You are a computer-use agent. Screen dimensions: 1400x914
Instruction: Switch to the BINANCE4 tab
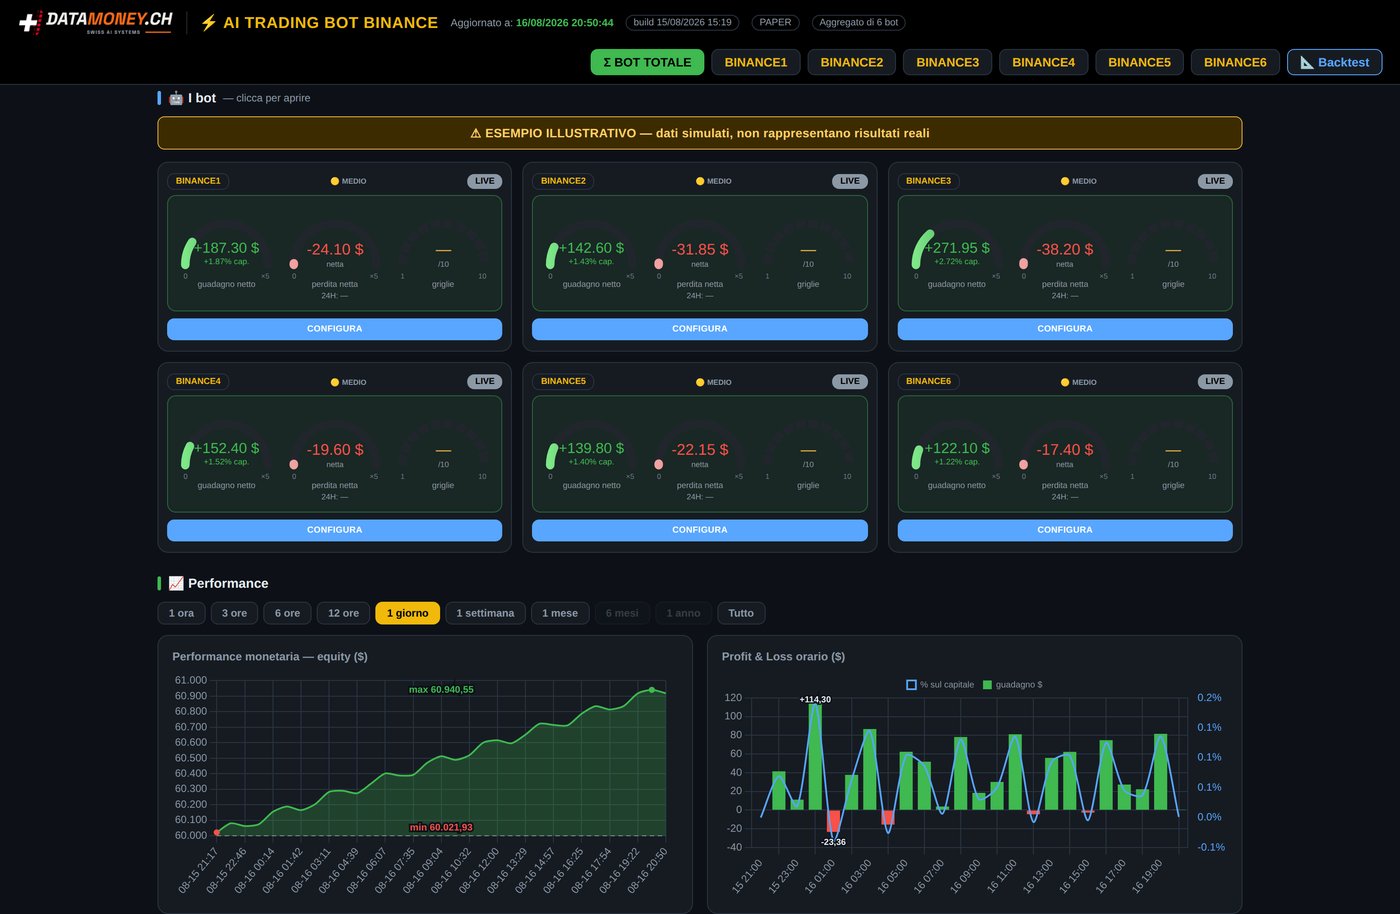pyautogui.click(x=1044, y=62)
